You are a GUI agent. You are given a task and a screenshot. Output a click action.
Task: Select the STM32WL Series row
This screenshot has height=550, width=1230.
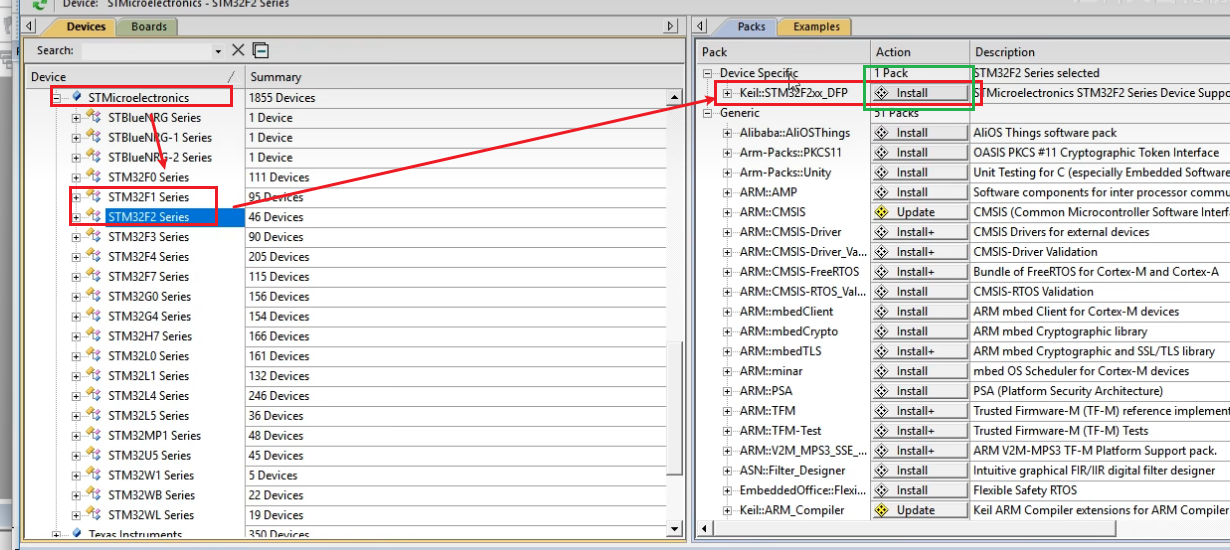pos(151,515)
